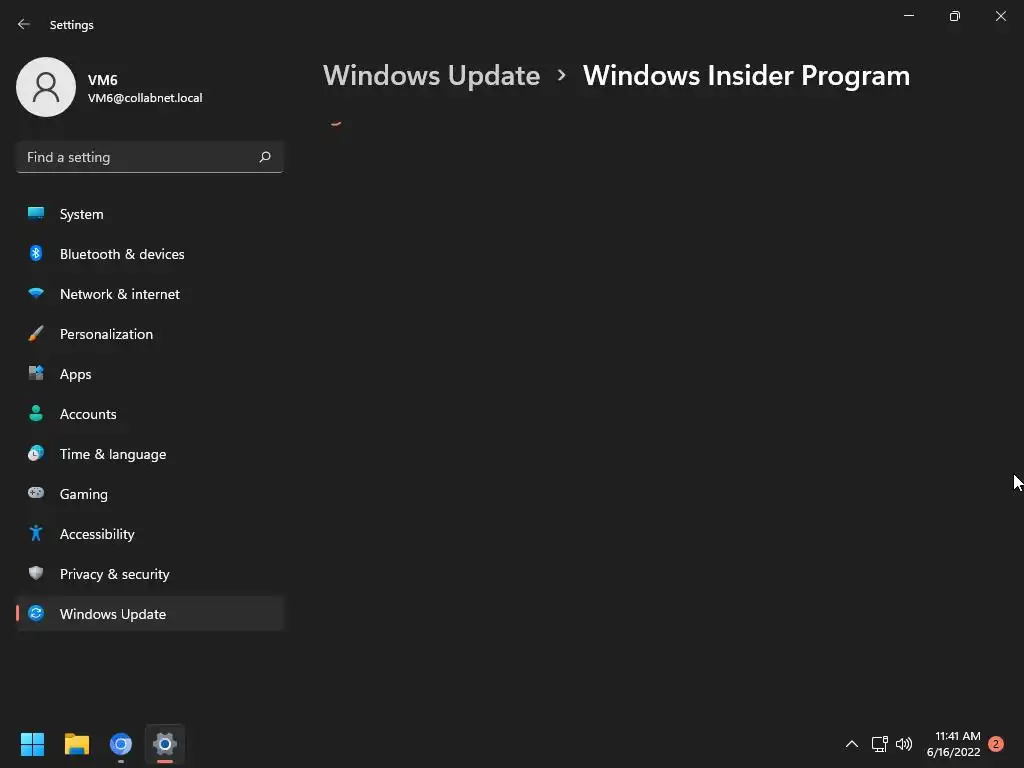Click the volume speaker tray icon
The height and width of the screenshot is (768, 1024).
pos(904,744)
